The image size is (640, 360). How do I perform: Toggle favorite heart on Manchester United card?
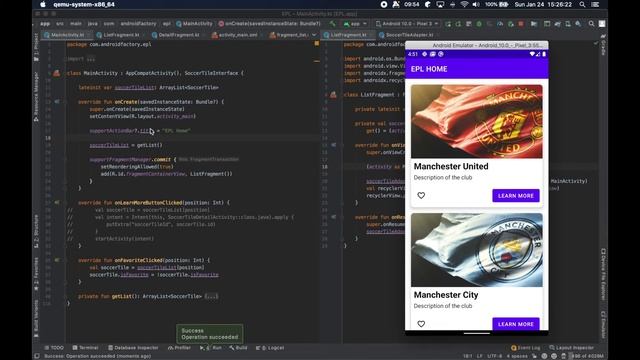421,196
